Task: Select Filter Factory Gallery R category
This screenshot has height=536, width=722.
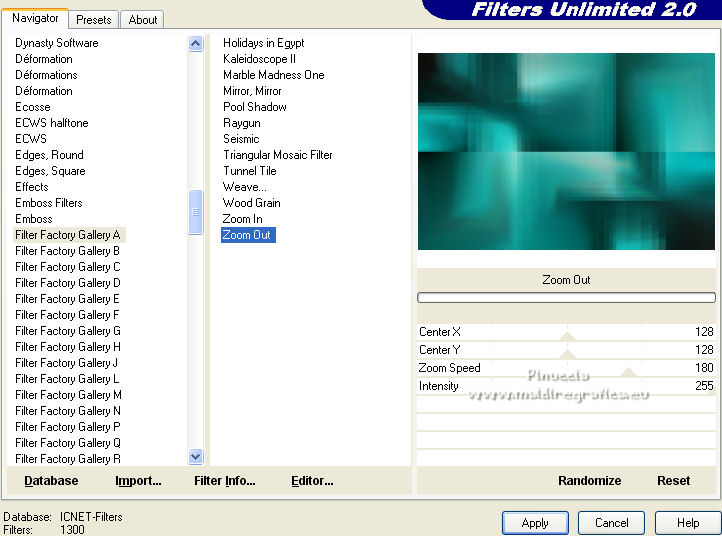Action: [67, 459]
